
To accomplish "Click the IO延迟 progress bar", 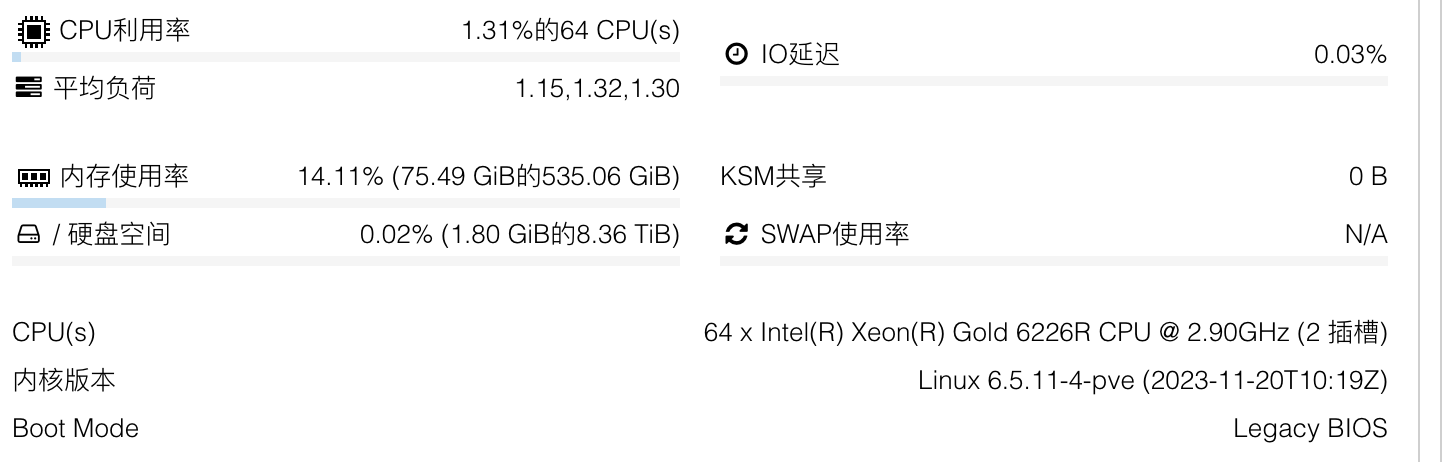I will click(x=1053, y=81).
